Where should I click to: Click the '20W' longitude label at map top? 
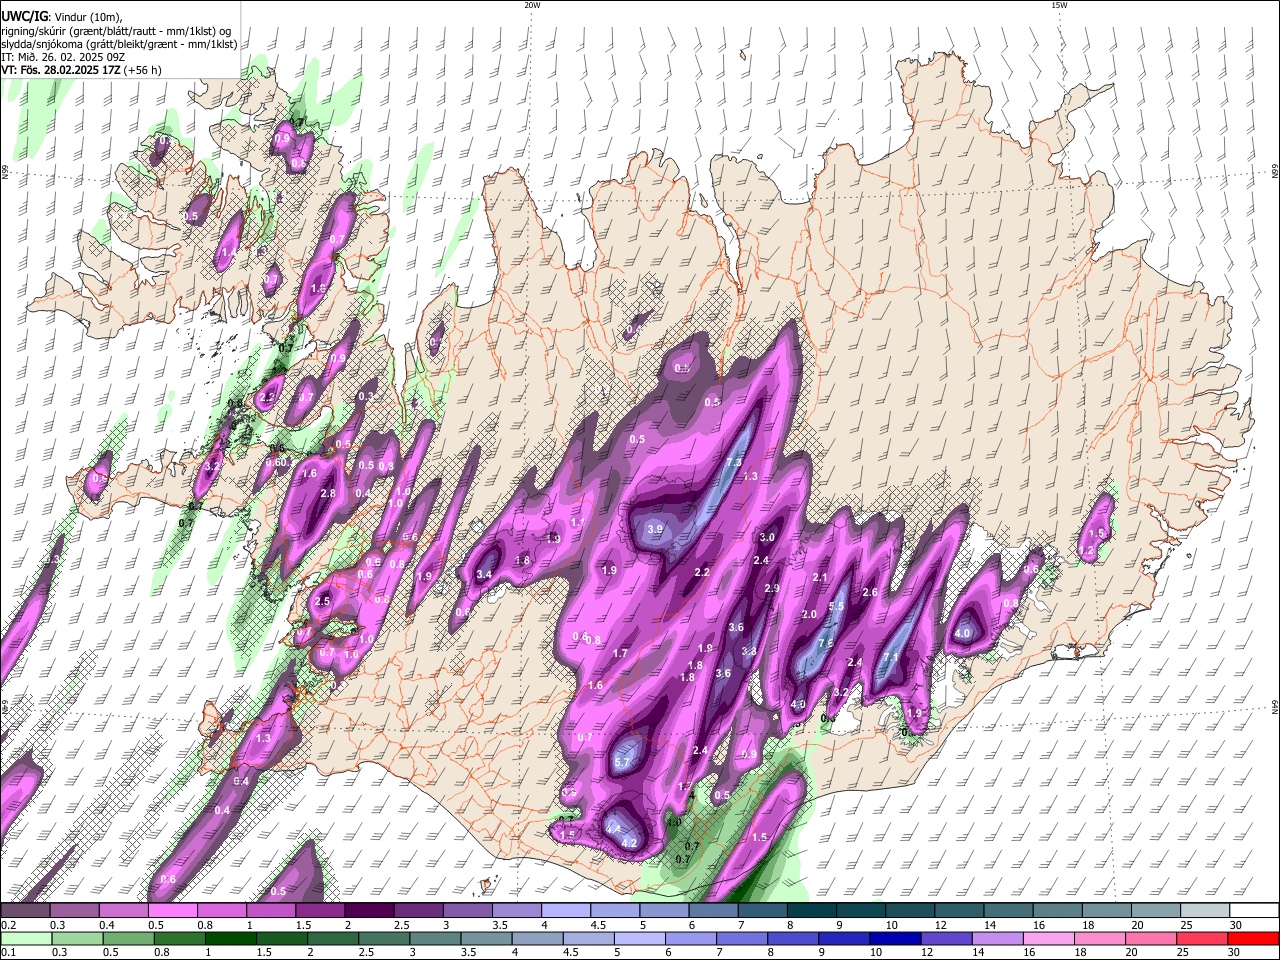tap(532, 5)
